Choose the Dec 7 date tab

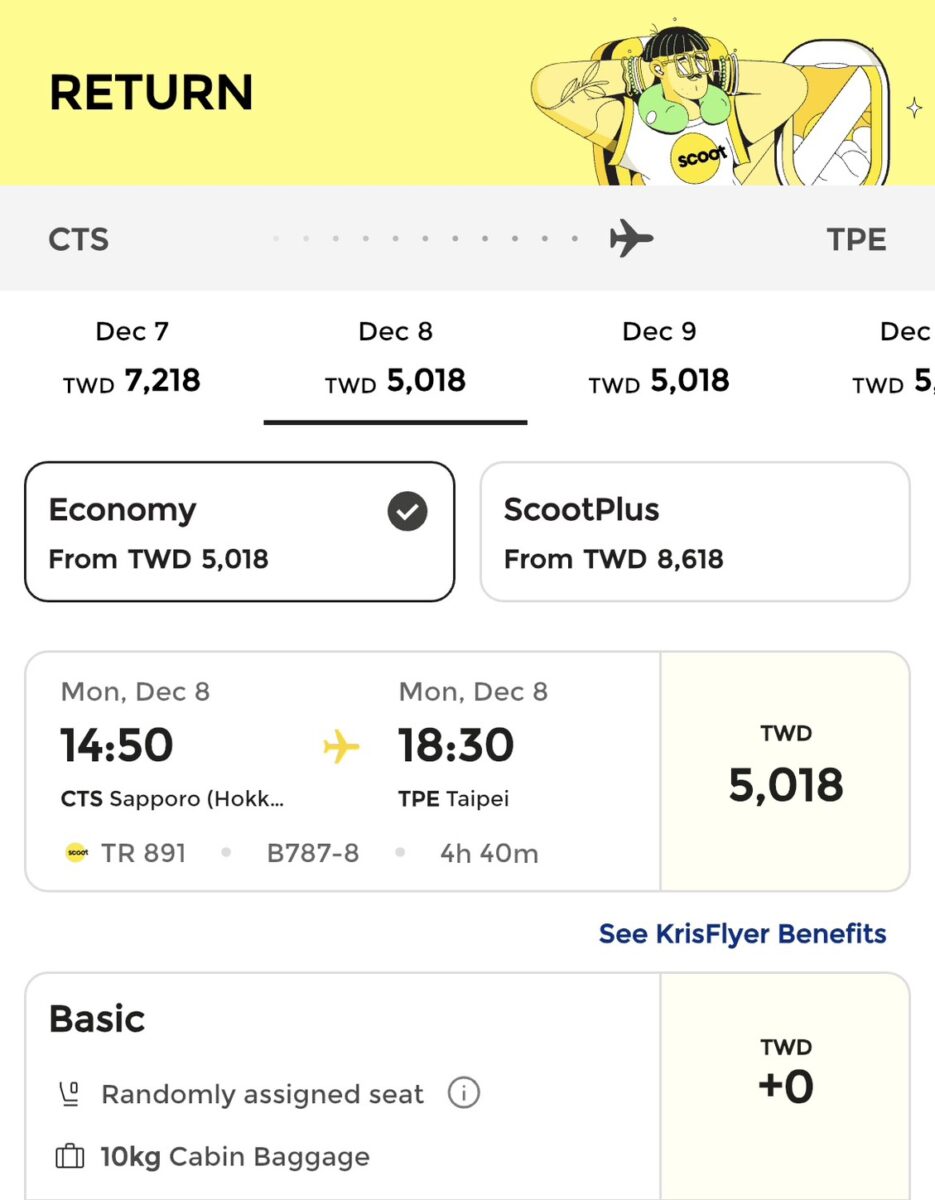coord(132,358)
